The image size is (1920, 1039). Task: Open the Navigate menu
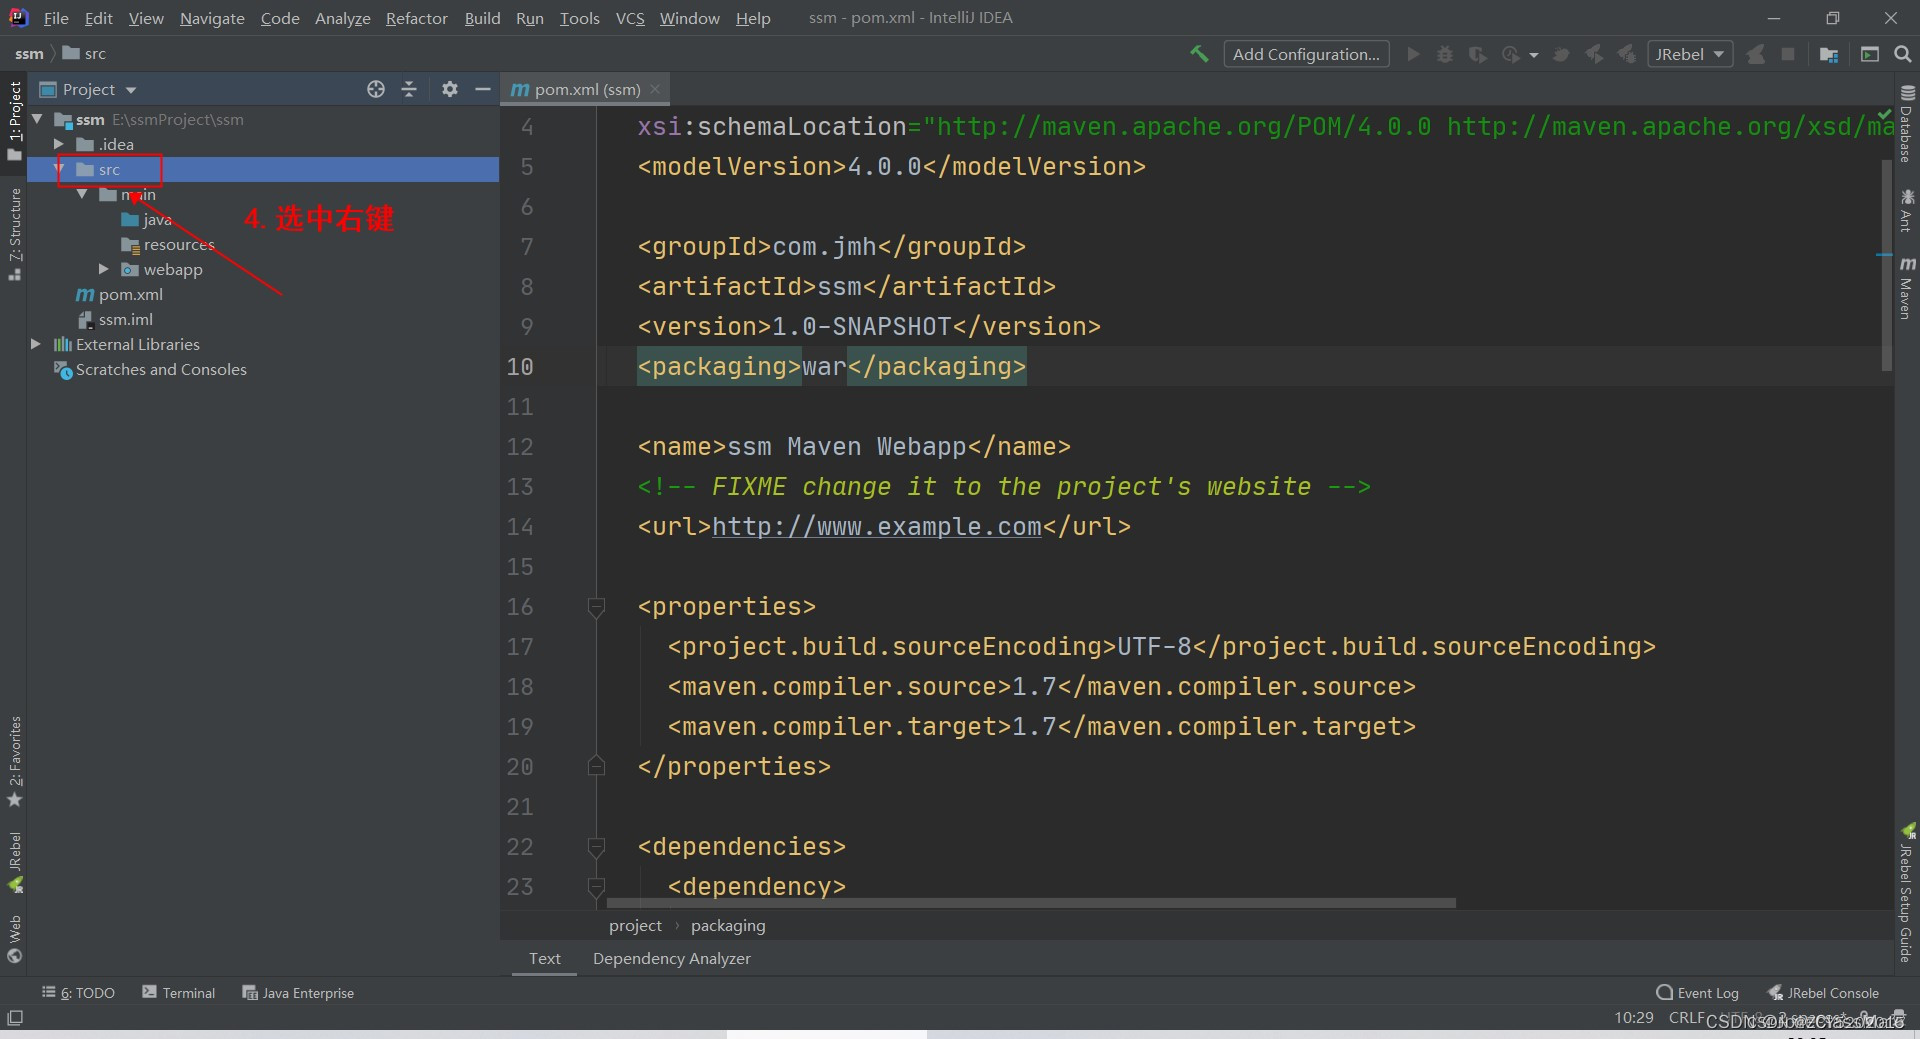[212, 18]
